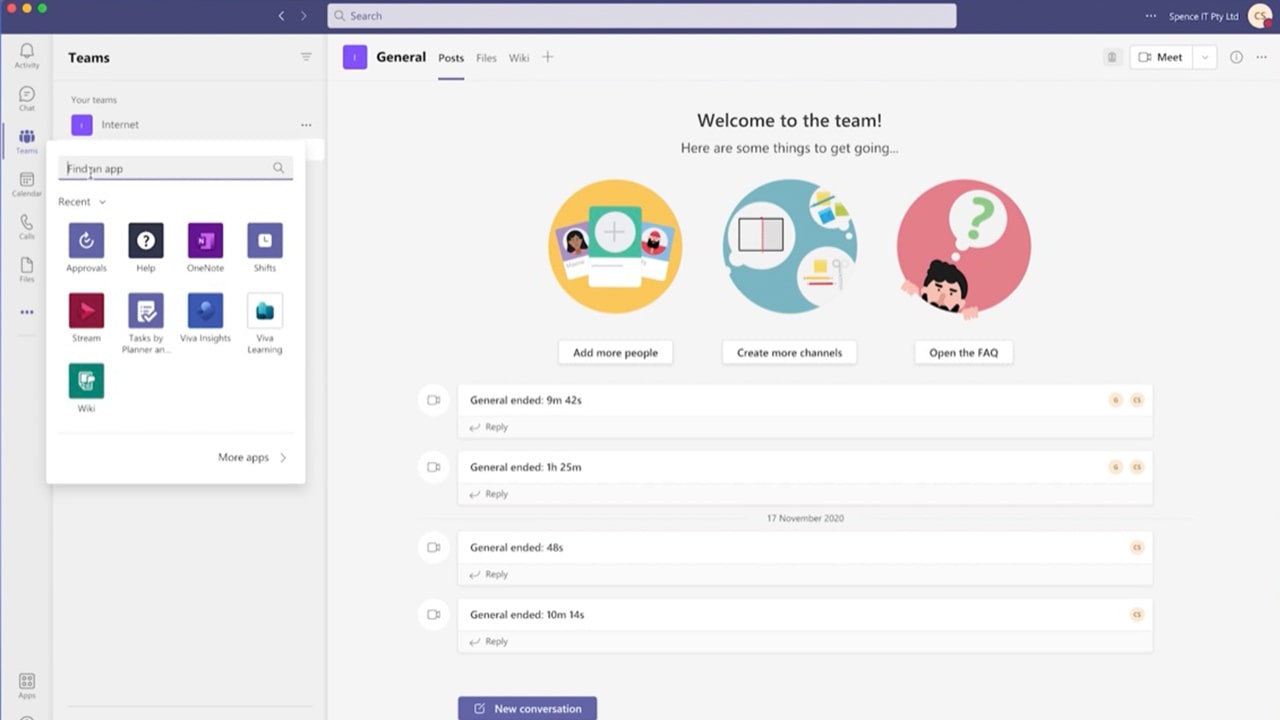The image size is (1280, 720).
Task: Open the Meet options dropdown arrow
Action: (1205, 57)
